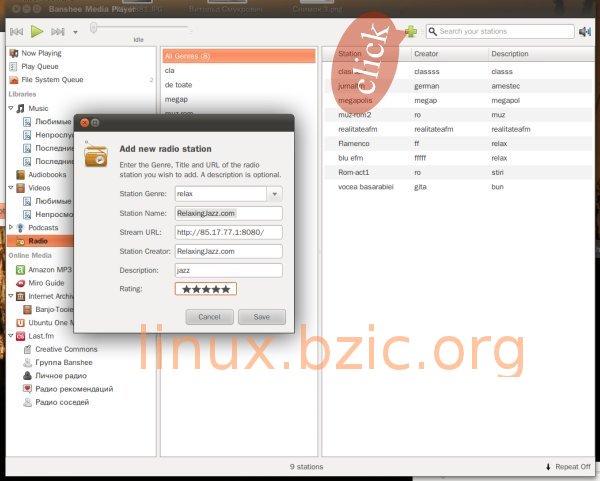Cancel the Add new radio station dialog

pyautogui.click(x=209, y=317)
